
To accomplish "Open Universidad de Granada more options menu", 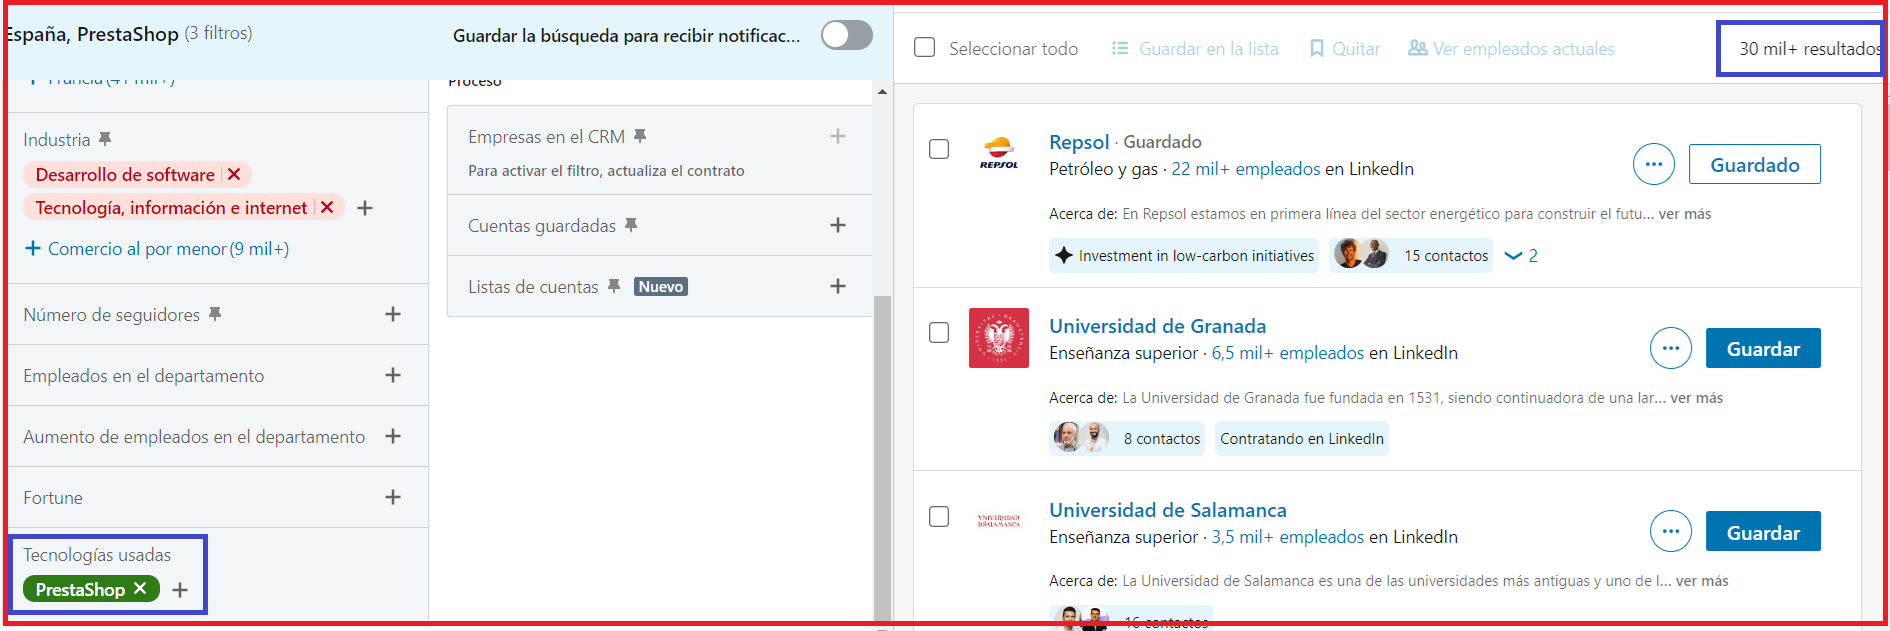I will click(x=1671, y=348).
